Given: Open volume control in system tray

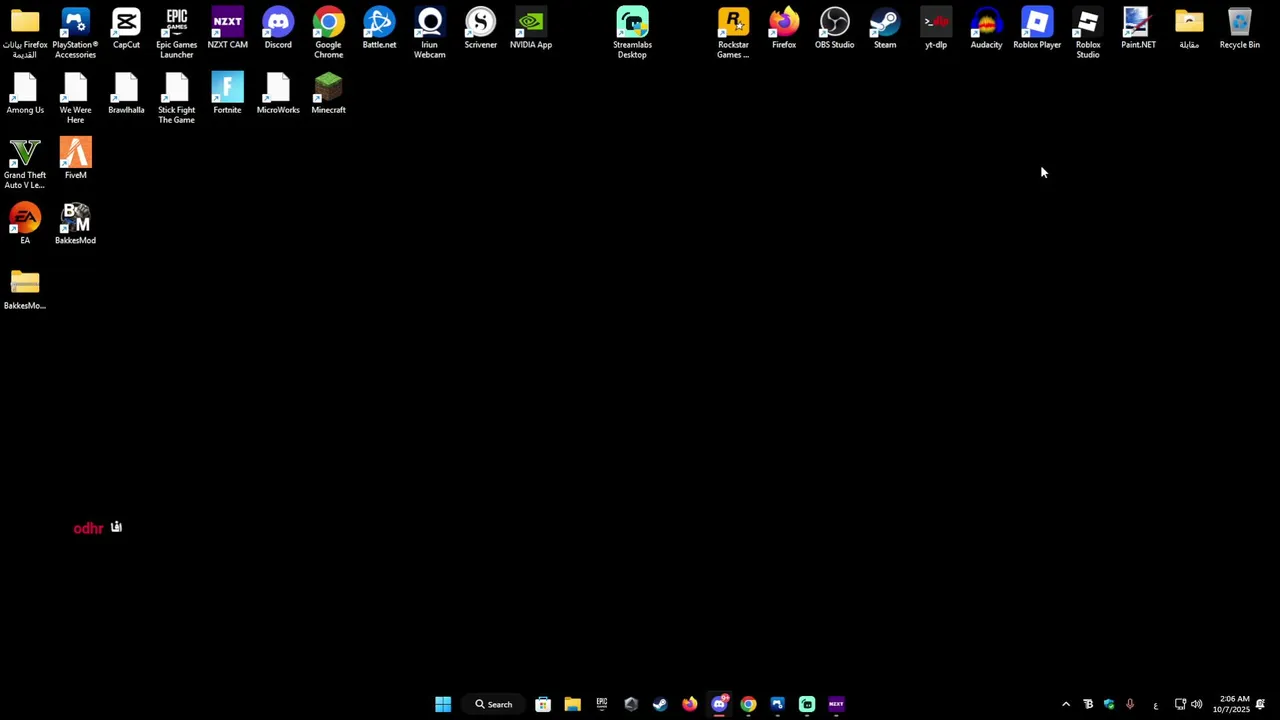Looking at the screenshot, I should click(1197, 704).
